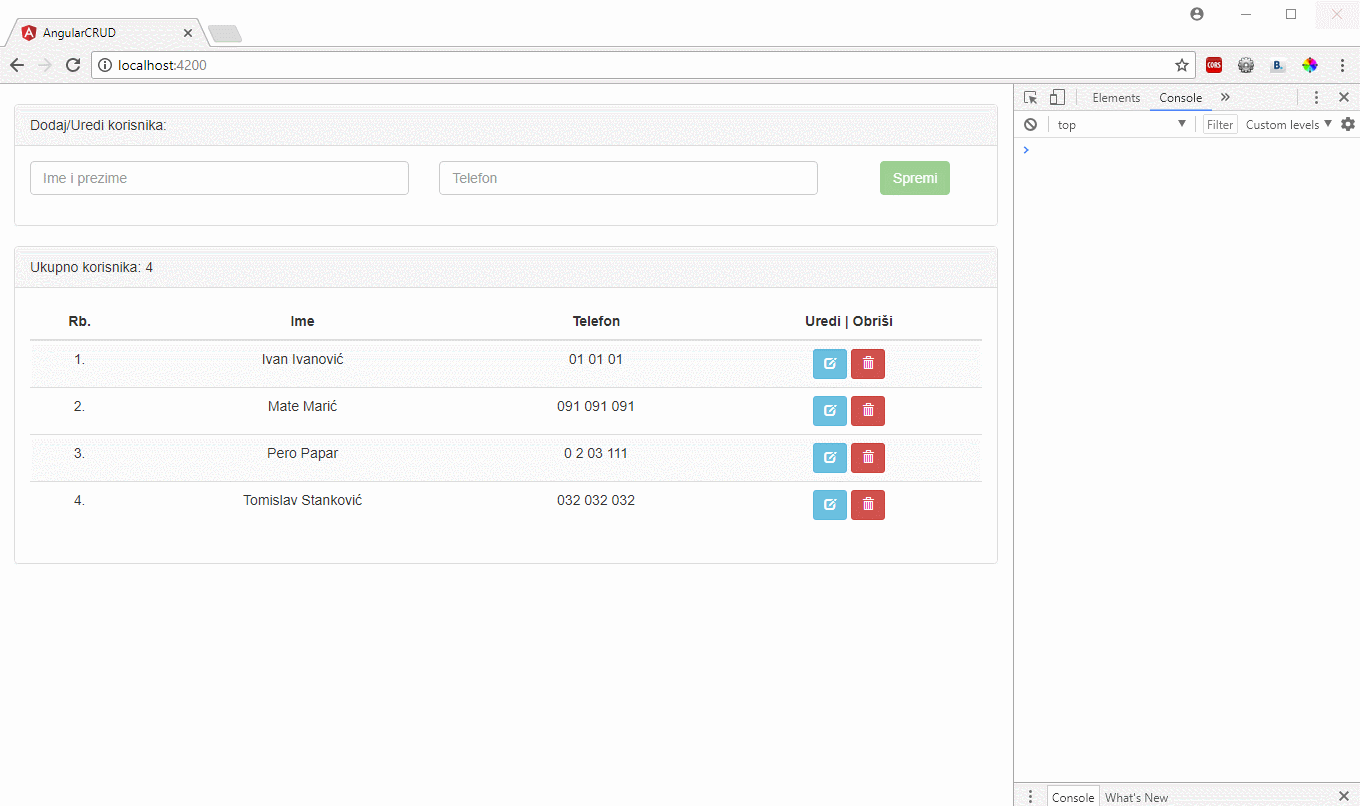The height and width of the screenshot is (806, 1360).
Task: Delete the Tomislav Stanković entry
Action: (867, 505)
